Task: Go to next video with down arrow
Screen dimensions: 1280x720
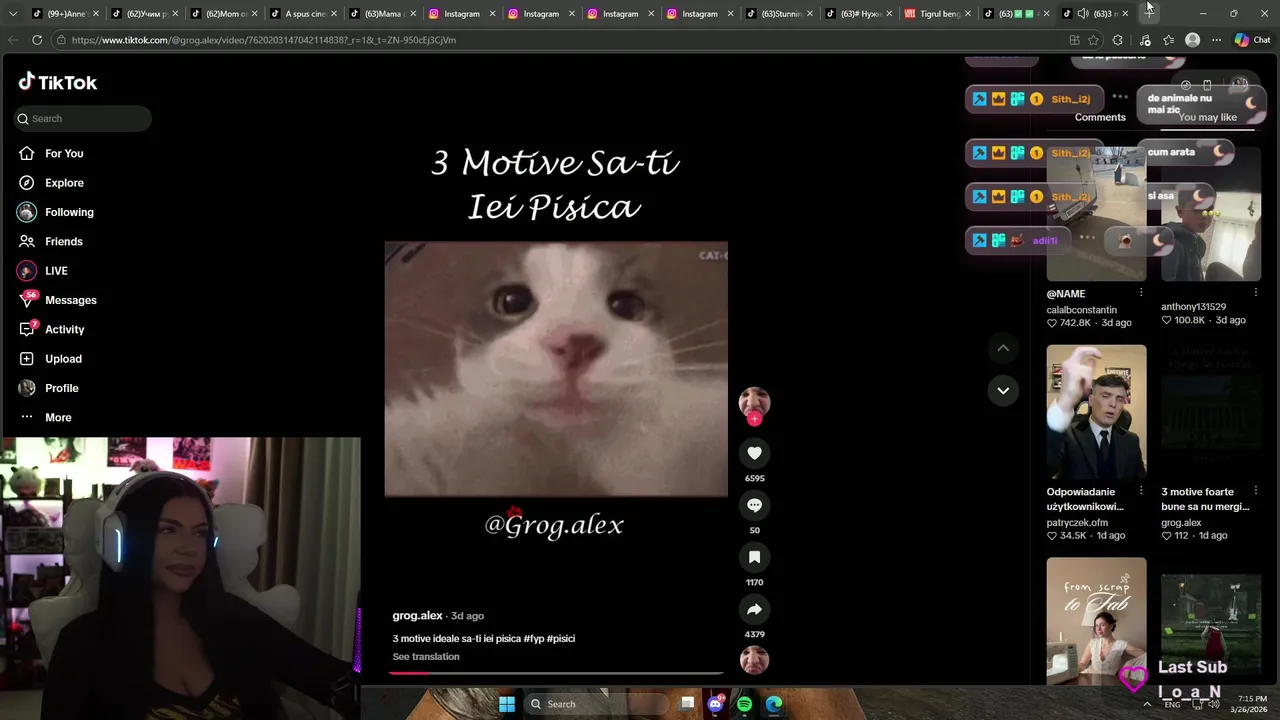Action: tap(1003, 390)
